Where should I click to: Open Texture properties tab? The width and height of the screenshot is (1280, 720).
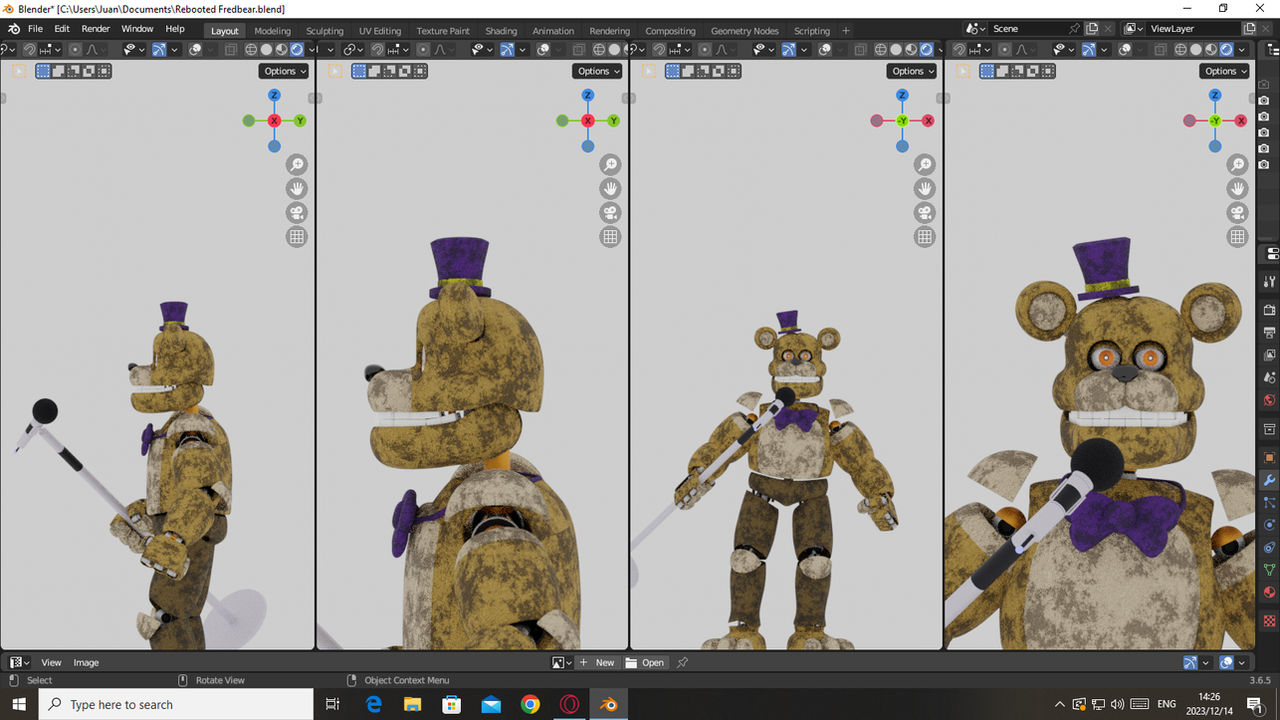point(1270,620)
